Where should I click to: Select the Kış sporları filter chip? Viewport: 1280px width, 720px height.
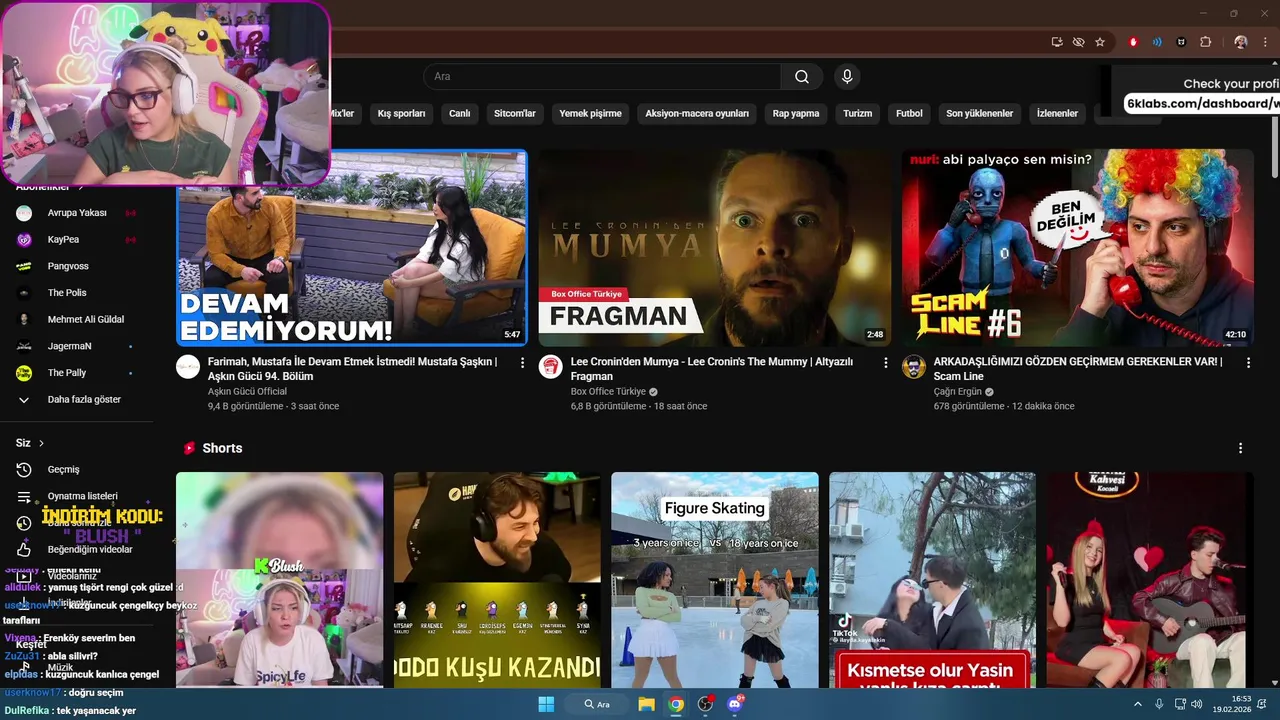coord(401,114)
